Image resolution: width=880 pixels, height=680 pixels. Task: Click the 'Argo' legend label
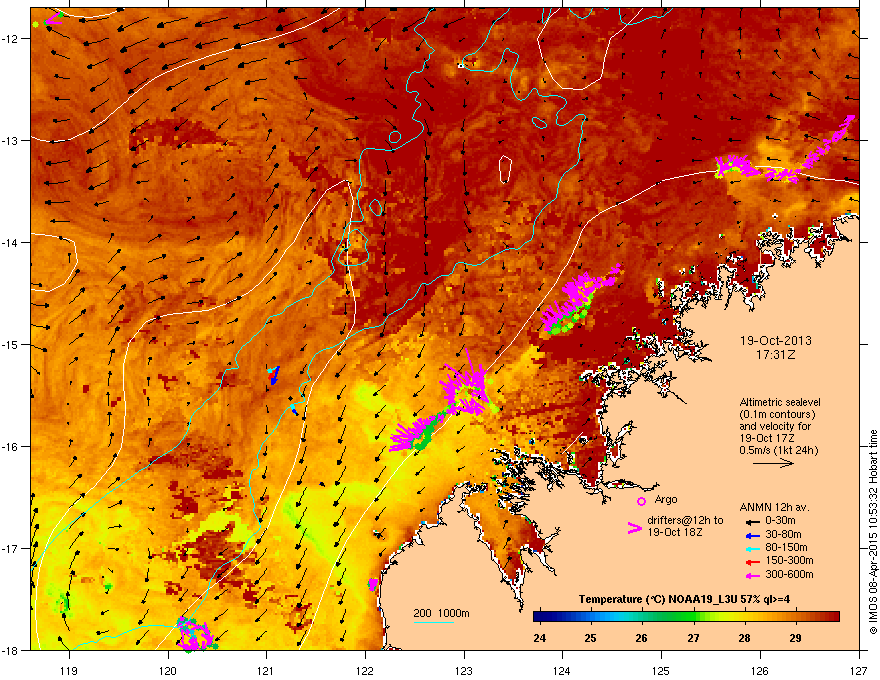pos(666,499)
